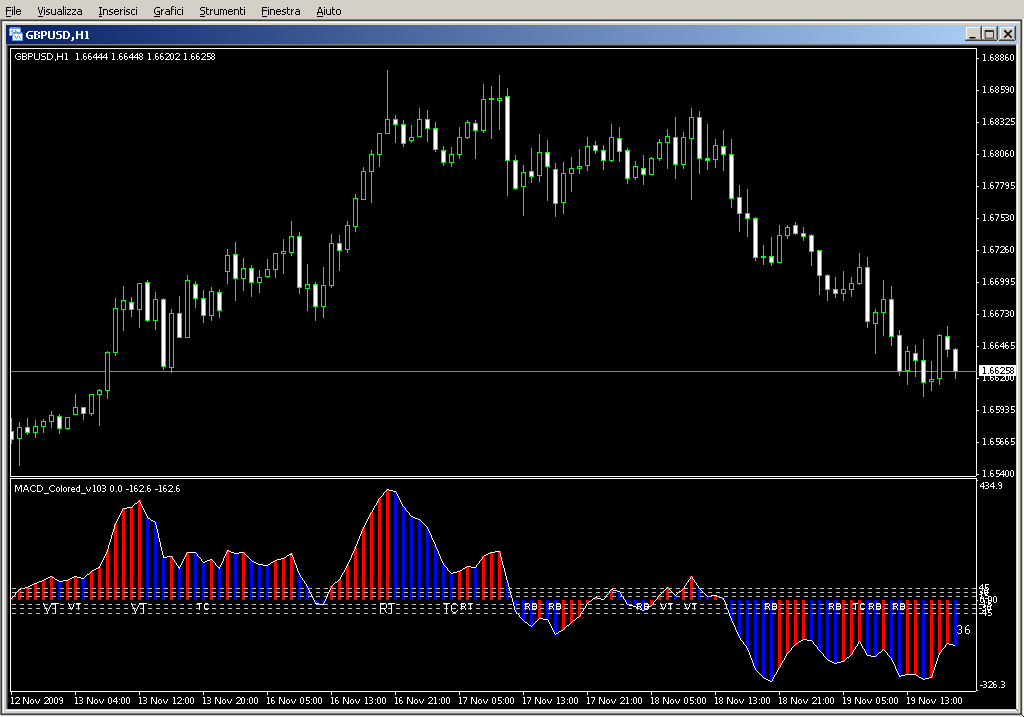1024x717 pixels.
Task: Click the 1.67530 price scale label
Action: [999, 217]
